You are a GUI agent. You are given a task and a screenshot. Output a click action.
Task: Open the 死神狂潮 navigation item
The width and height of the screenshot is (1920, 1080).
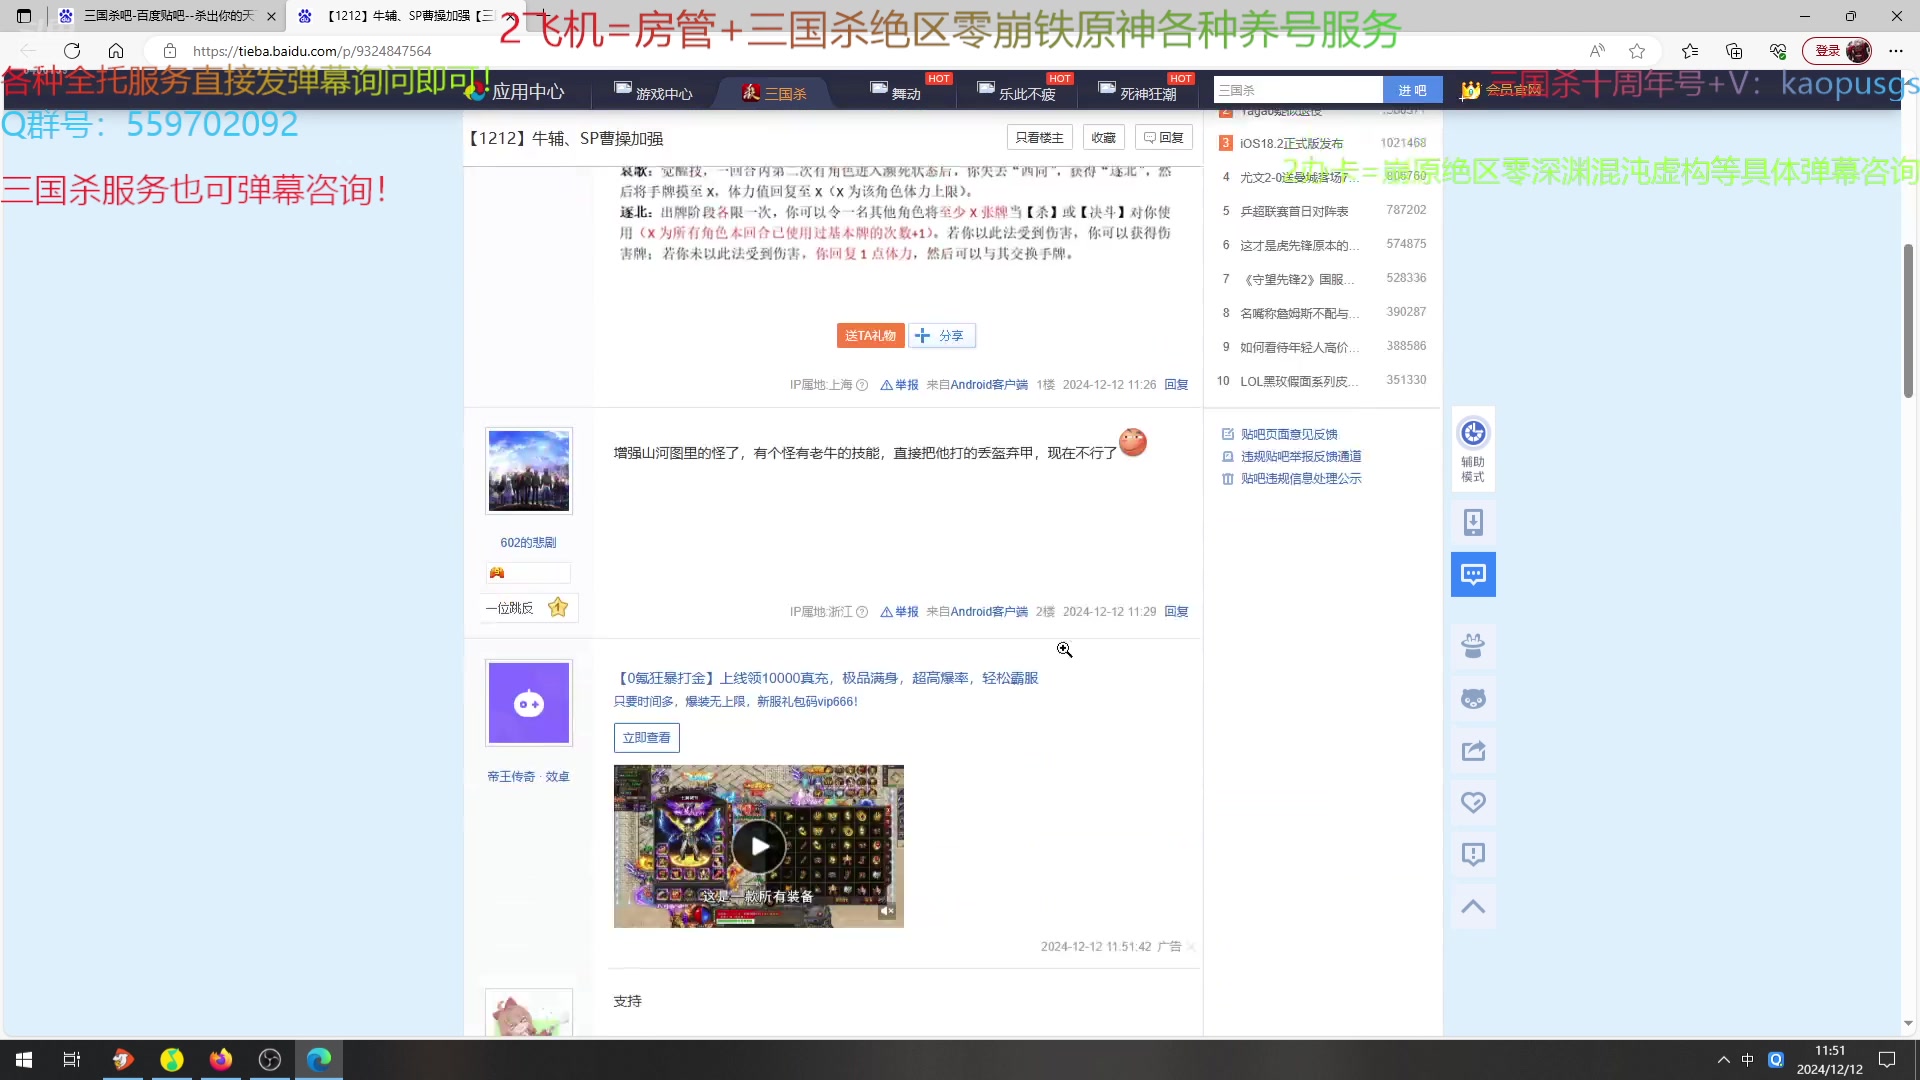coord(1138,93)
